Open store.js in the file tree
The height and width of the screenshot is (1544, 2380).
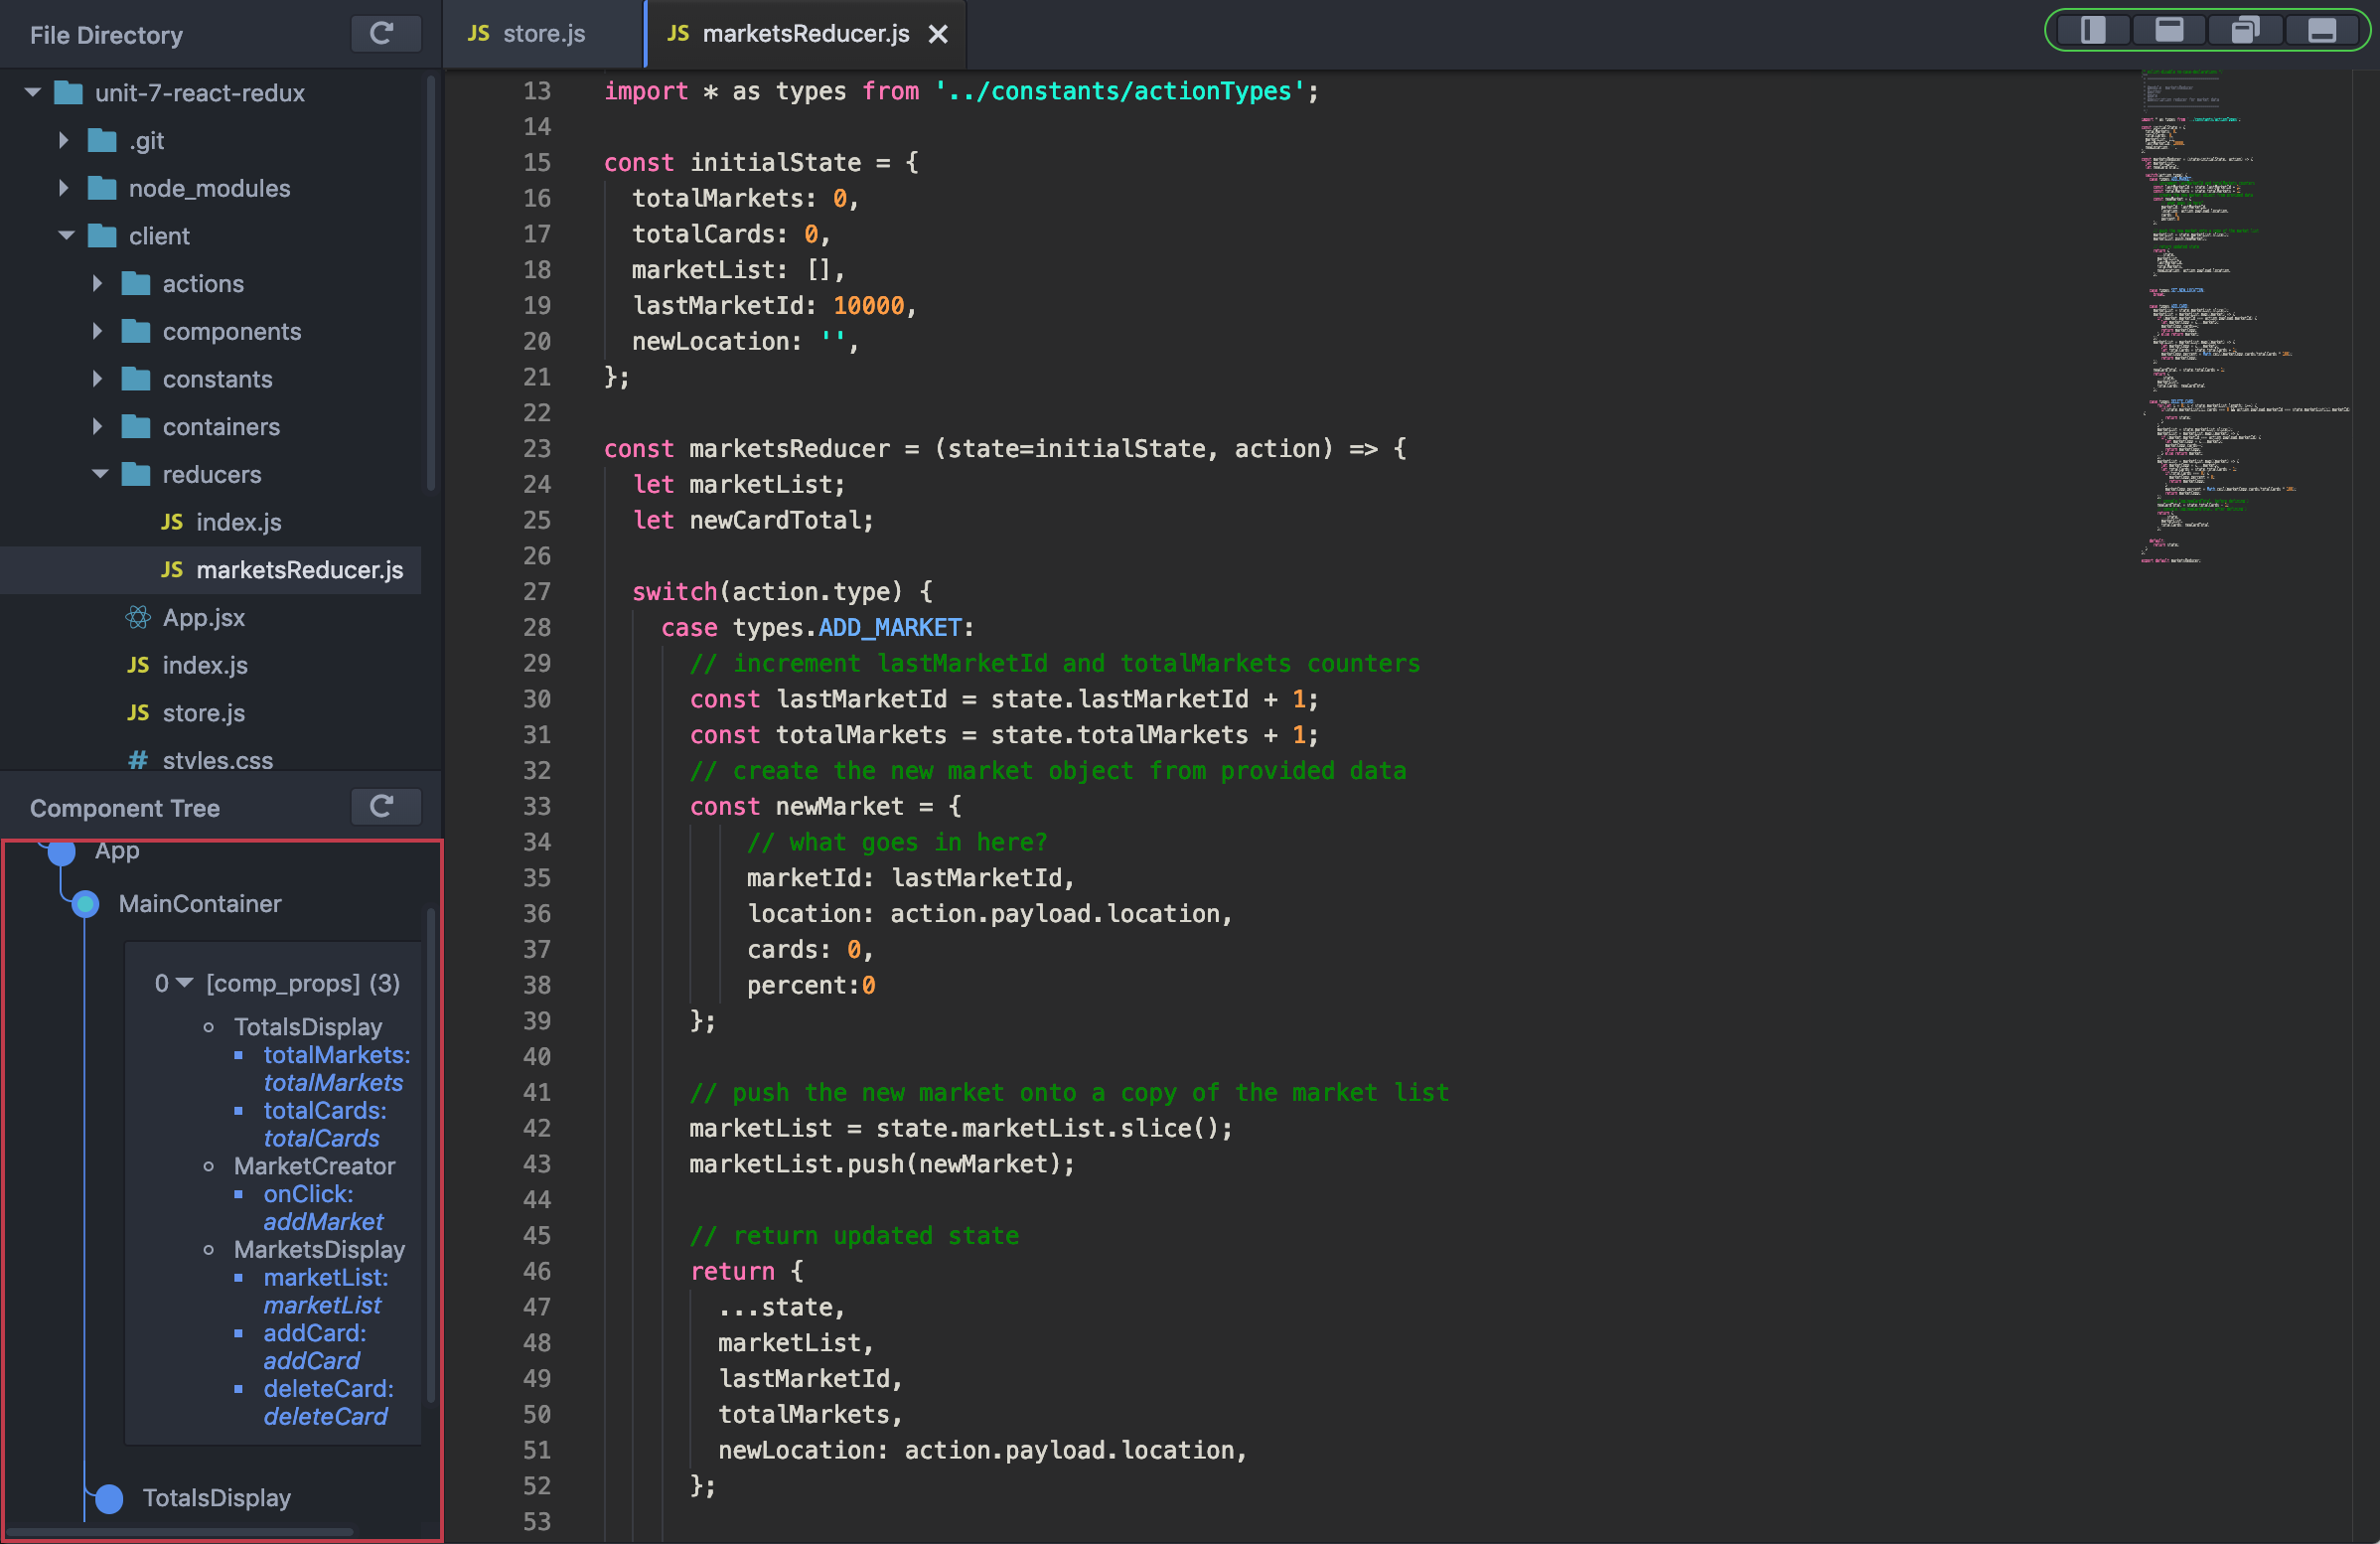tap(203, 713)
